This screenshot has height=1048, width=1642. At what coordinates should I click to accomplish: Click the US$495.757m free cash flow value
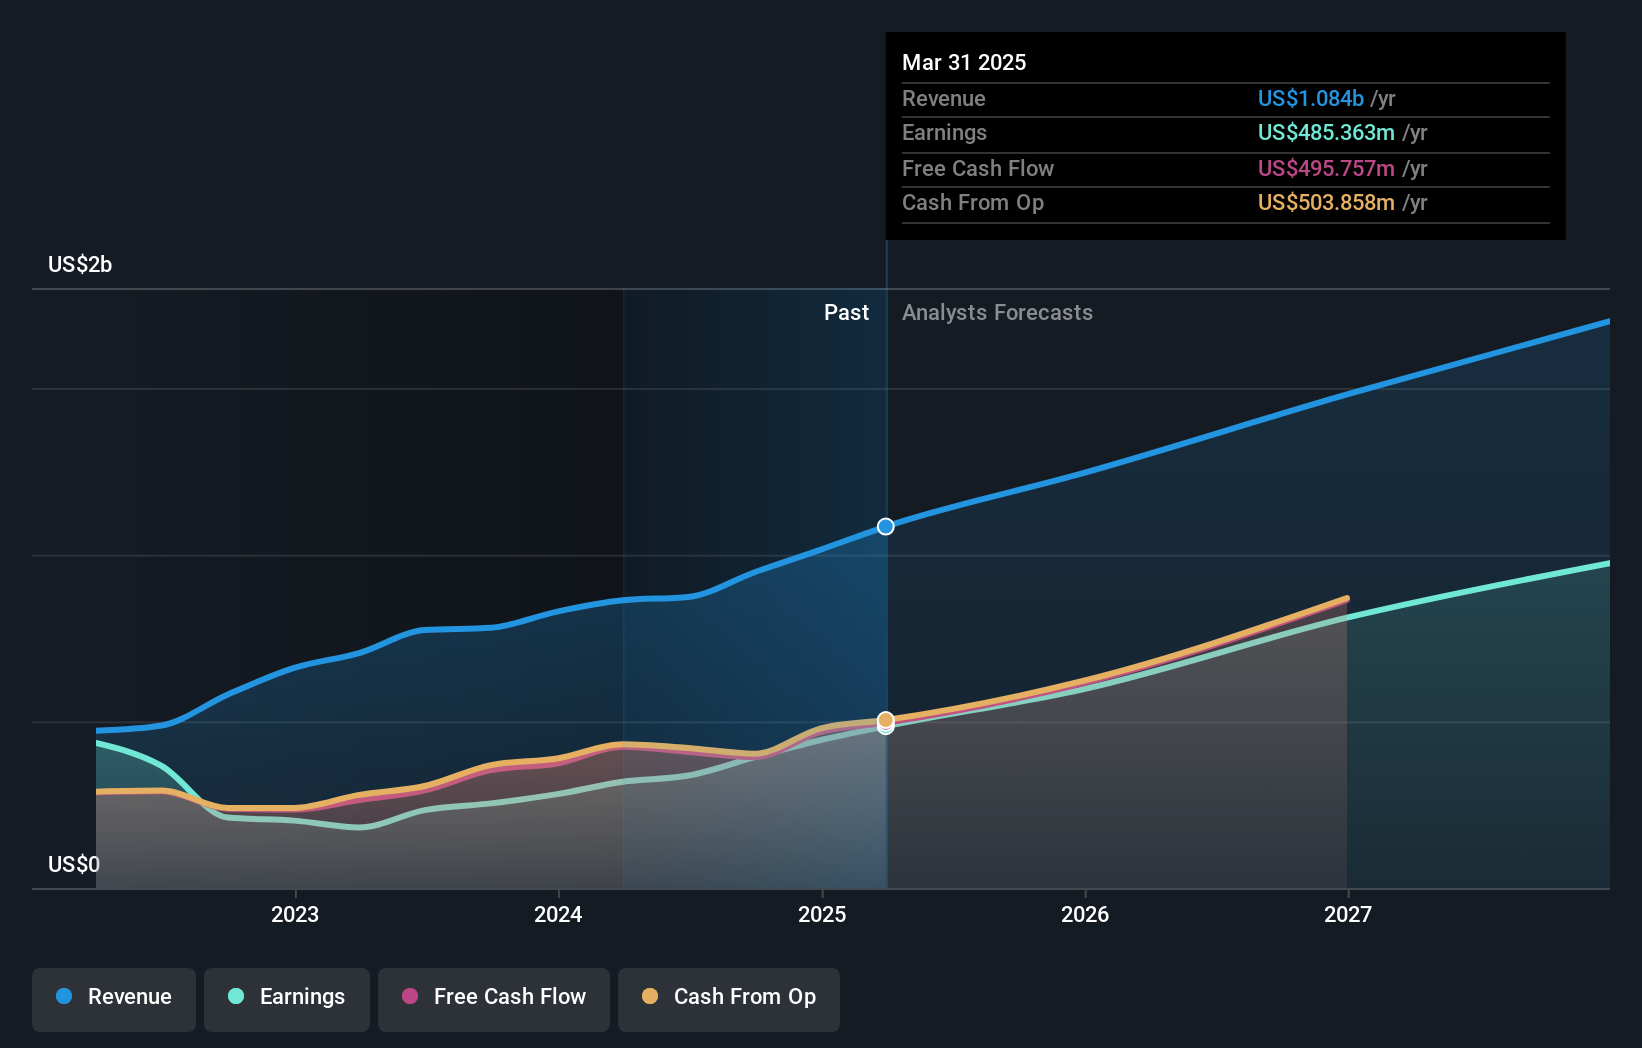[1326, 168]
